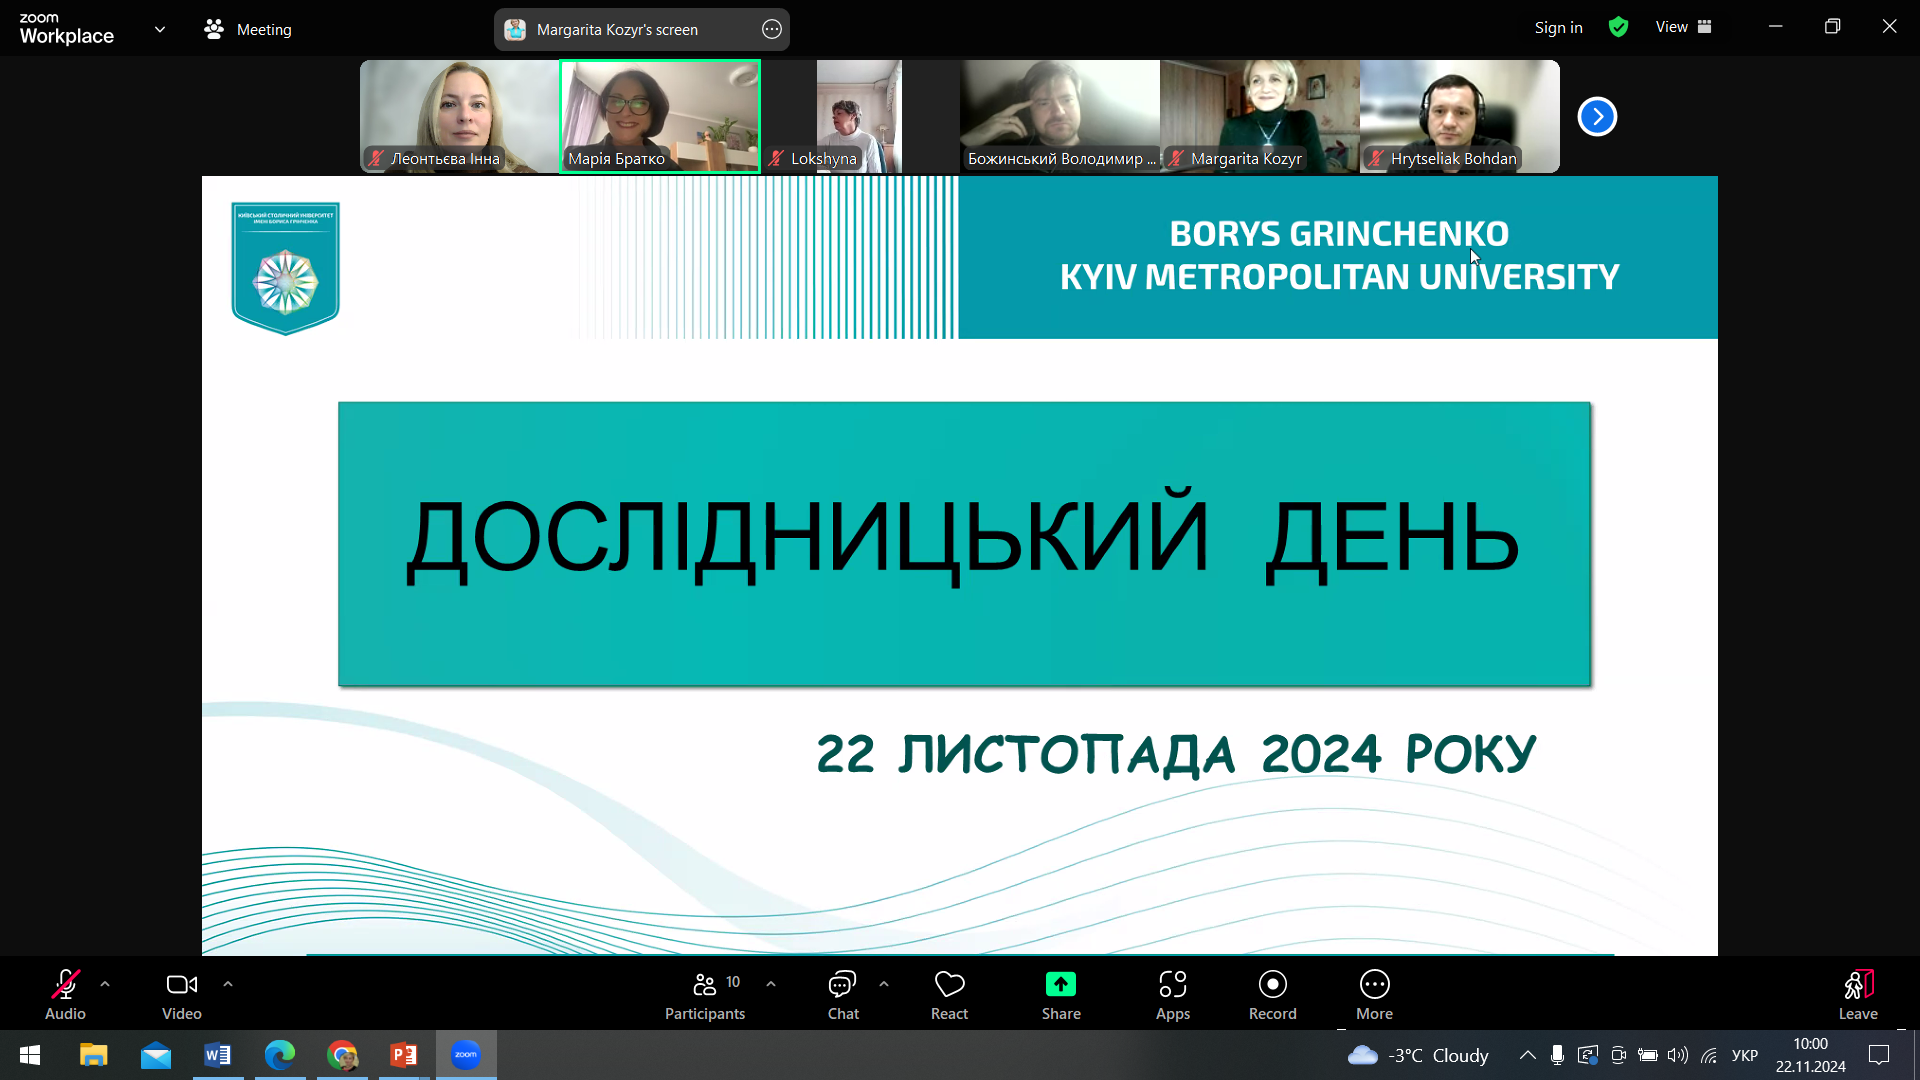Click the green encryption shield icon
Image resolution: width=1920 pixels, height=1080 pixels.
coord(1618,27)
